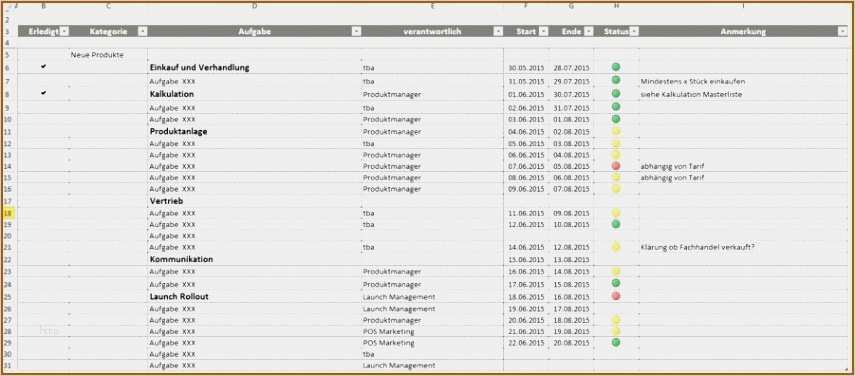Select column header D
The image size is (855, 376).
click(255, 6)
